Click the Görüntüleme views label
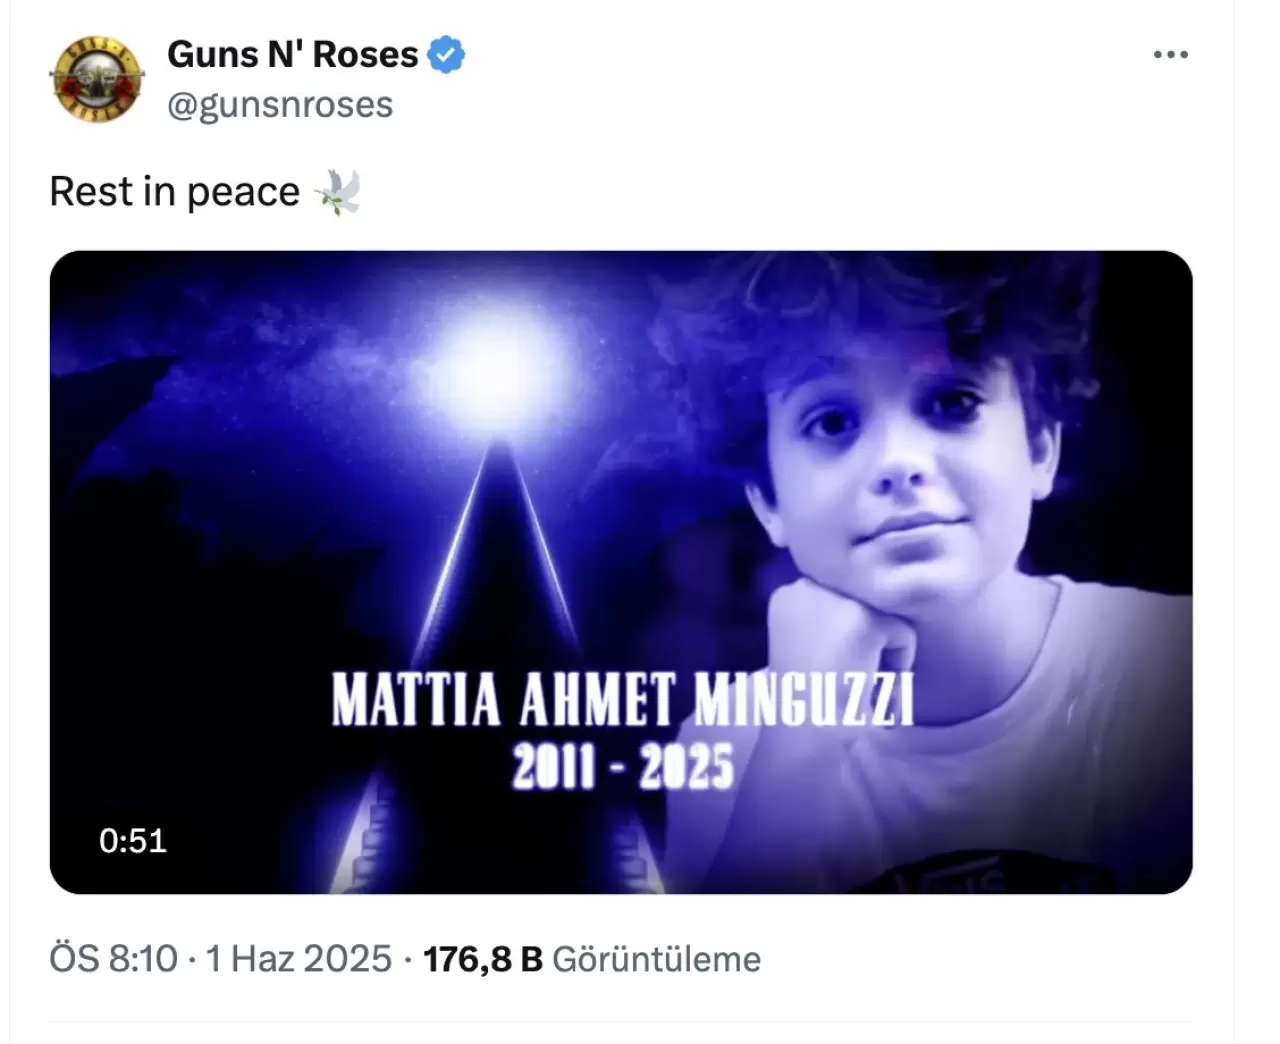1280x1044 pixels. [x=656, y=959]
